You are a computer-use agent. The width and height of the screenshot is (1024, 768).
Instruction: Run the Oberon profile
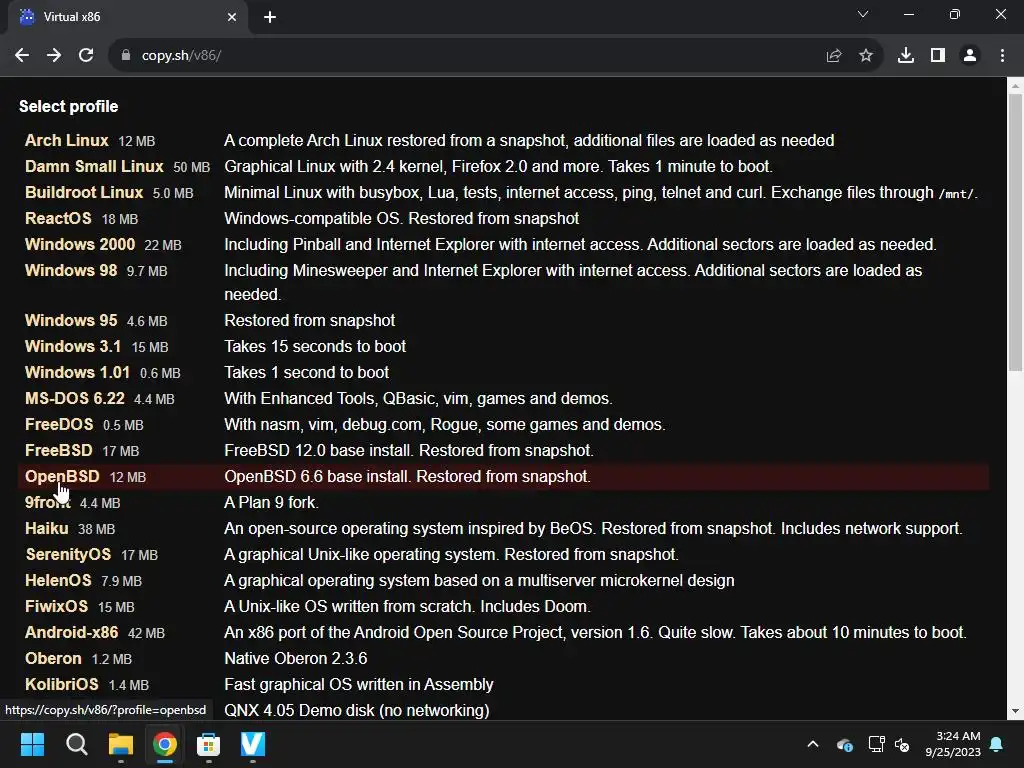[53, 658]
